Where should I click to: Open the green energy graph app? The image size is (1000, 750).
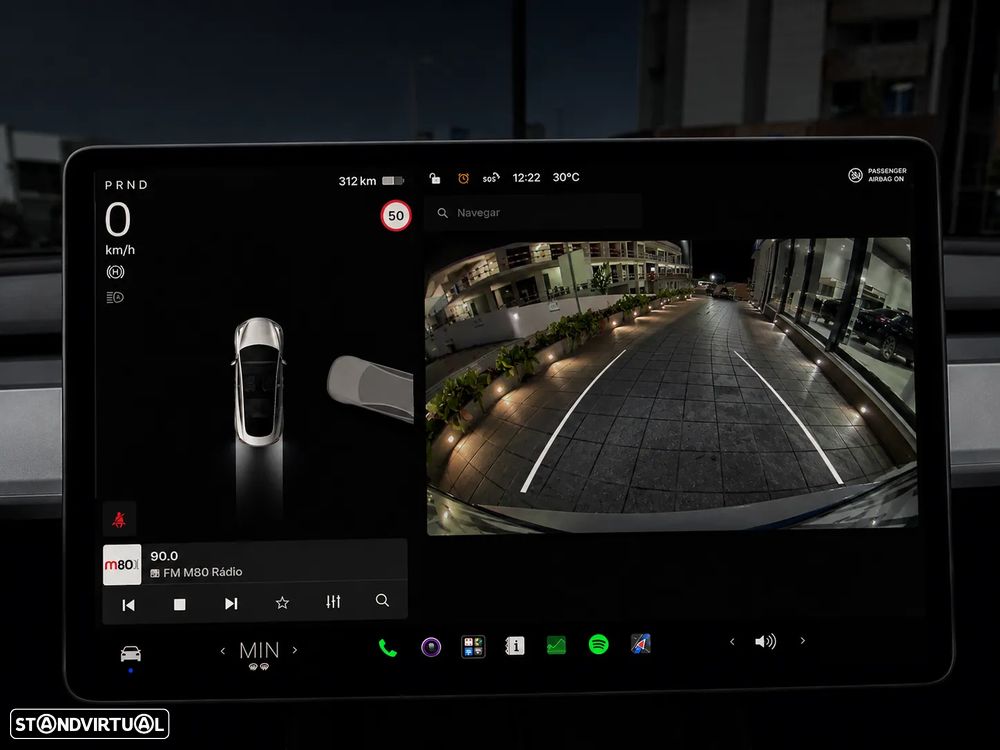[x=556, y=645]
